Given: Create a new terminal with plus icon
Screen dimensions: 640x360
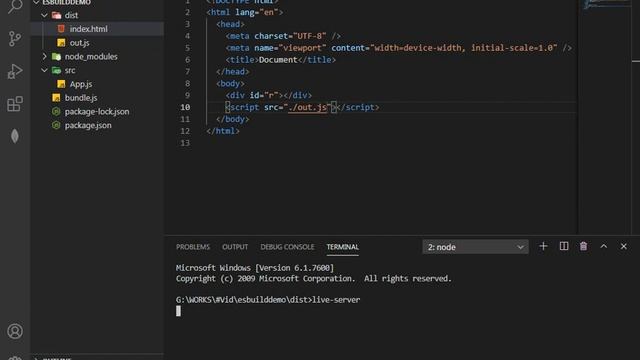Looking at the screenshot, I should (543, 247).
